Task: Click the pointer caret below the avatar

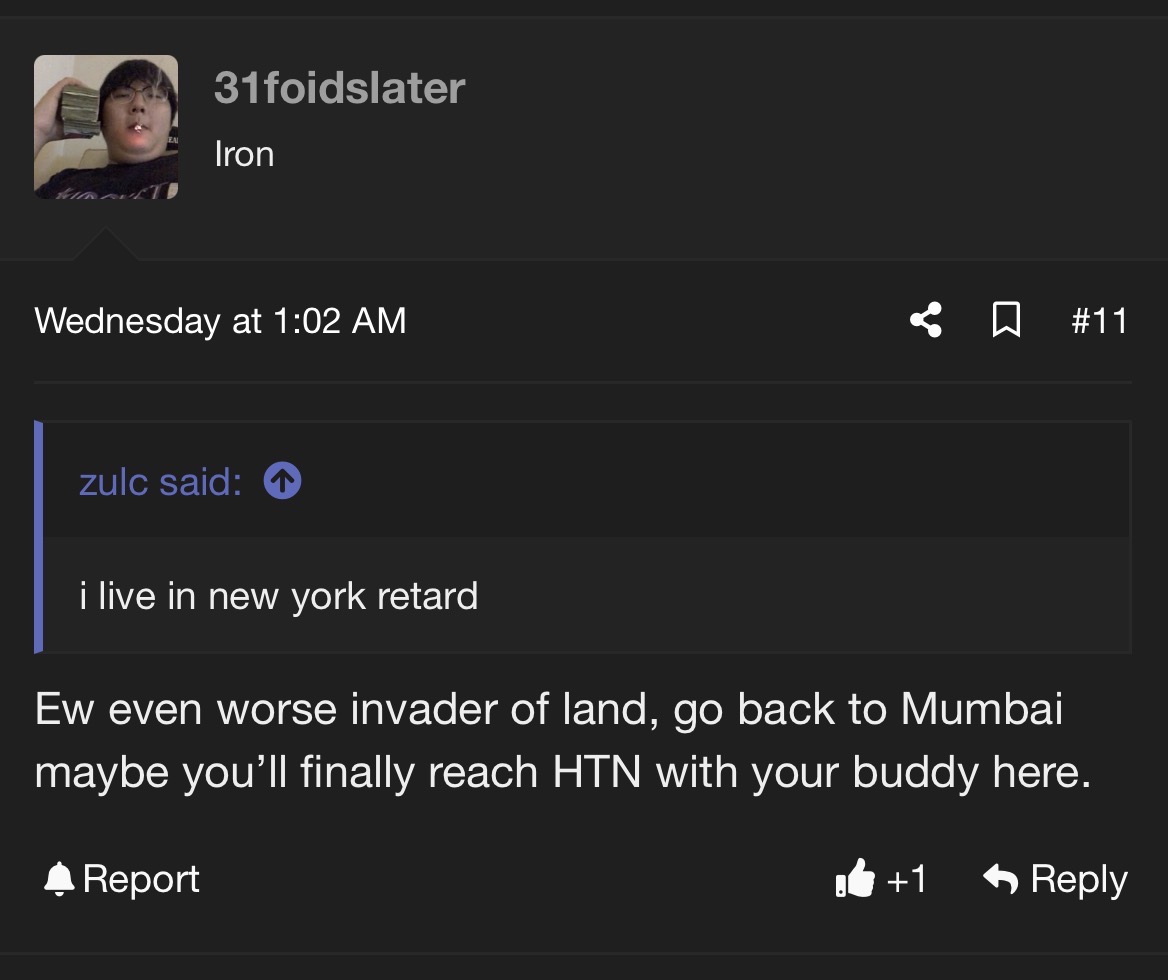Action: [105, 243]
